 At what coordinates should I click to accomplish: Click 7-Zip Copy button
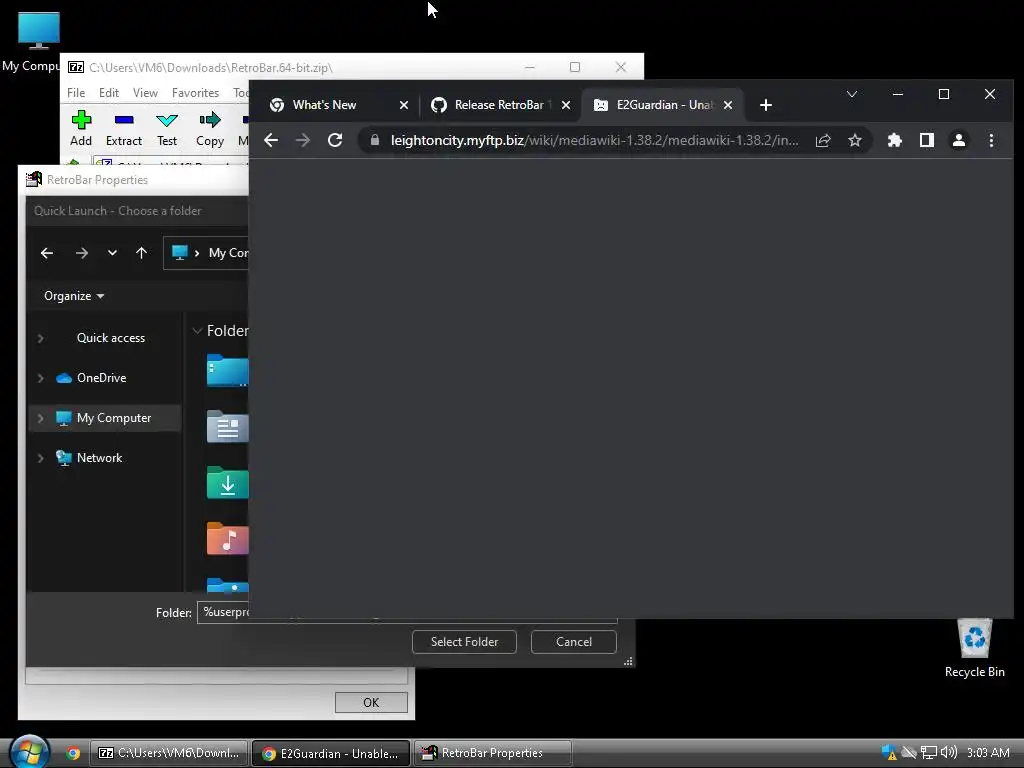(x=210, y=129)
